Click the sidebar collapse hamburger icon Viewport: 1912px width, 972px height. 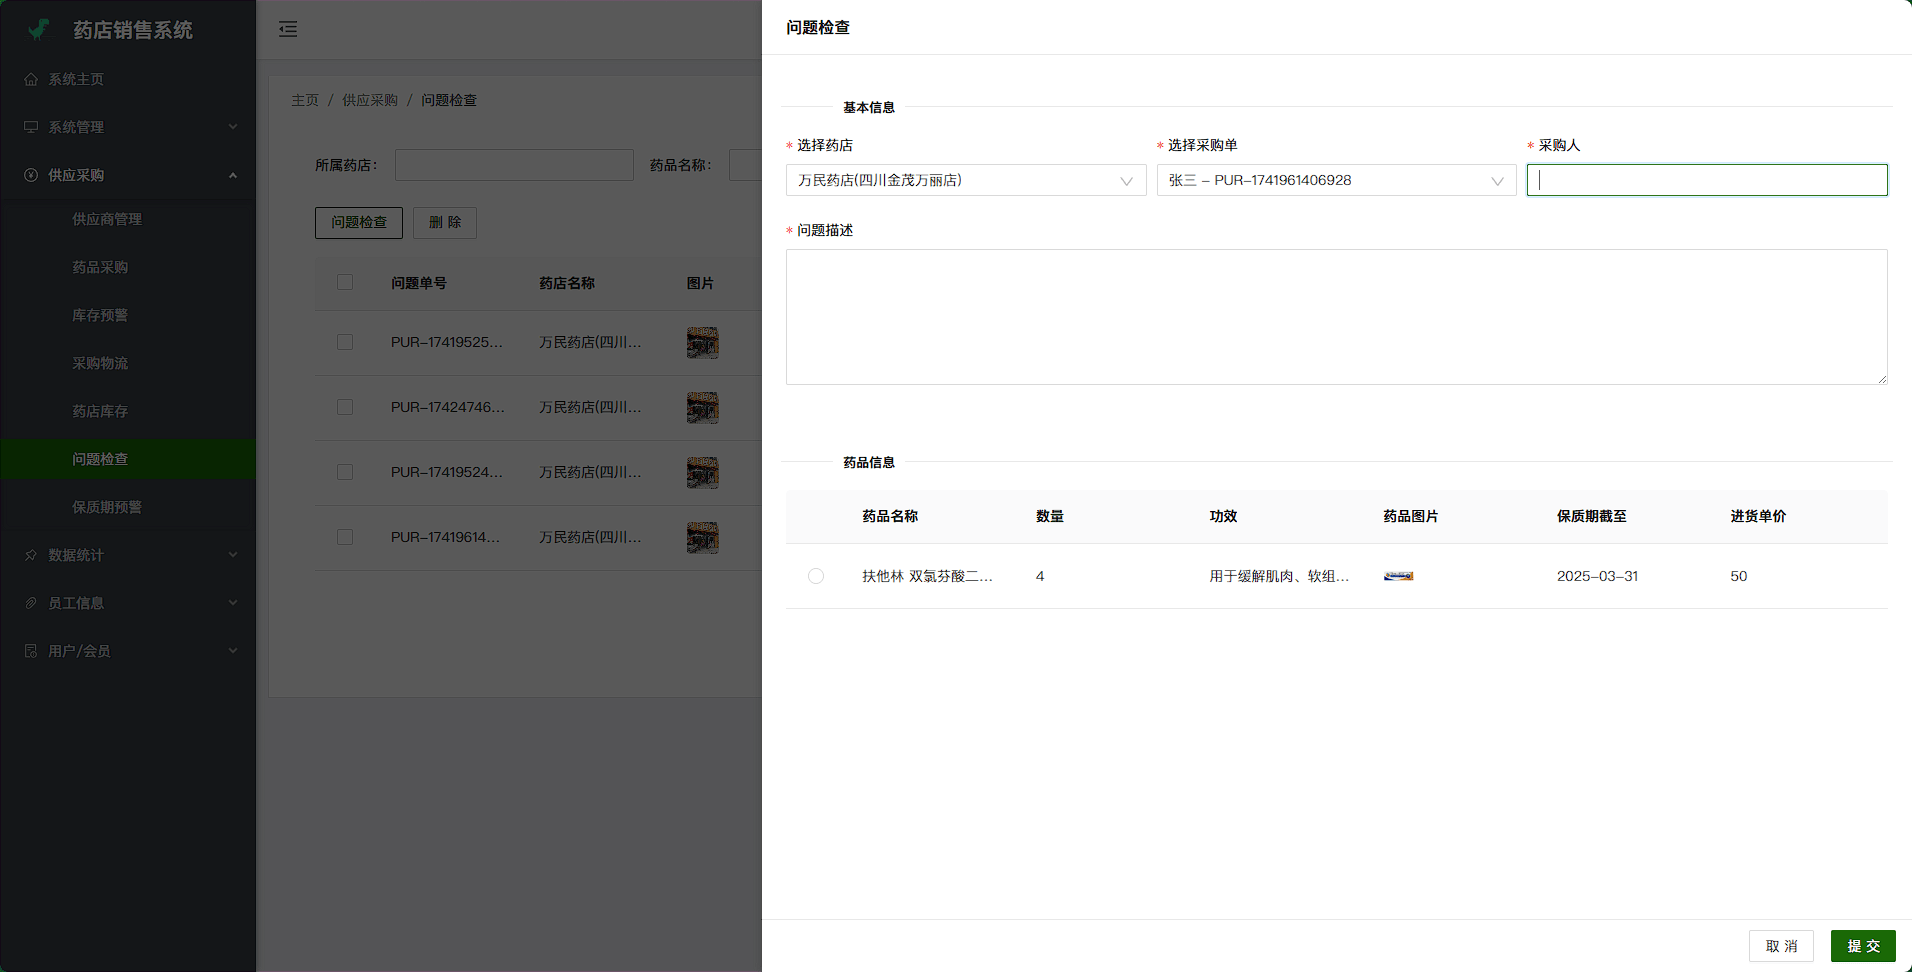tap(288, 29)
